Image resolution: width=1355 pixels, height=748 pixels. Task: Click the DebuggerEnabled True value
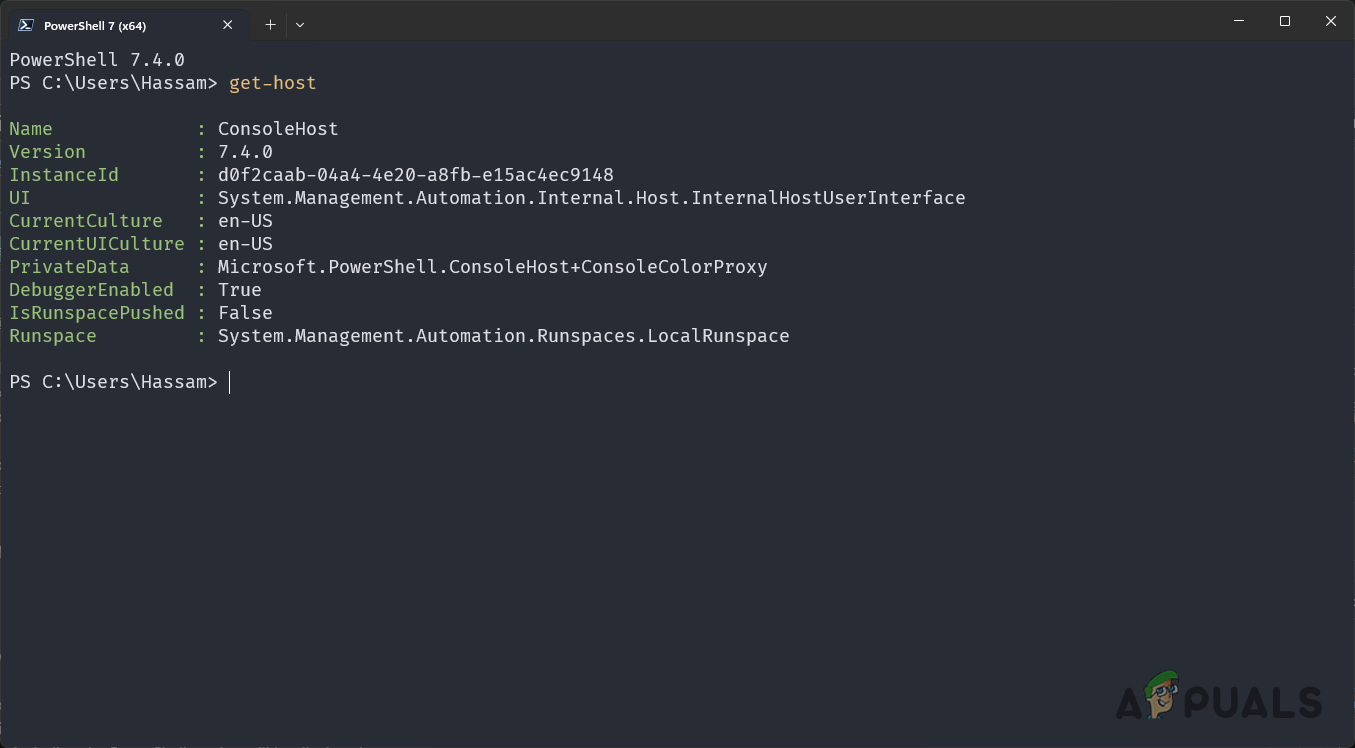click(x=239, y=289)
